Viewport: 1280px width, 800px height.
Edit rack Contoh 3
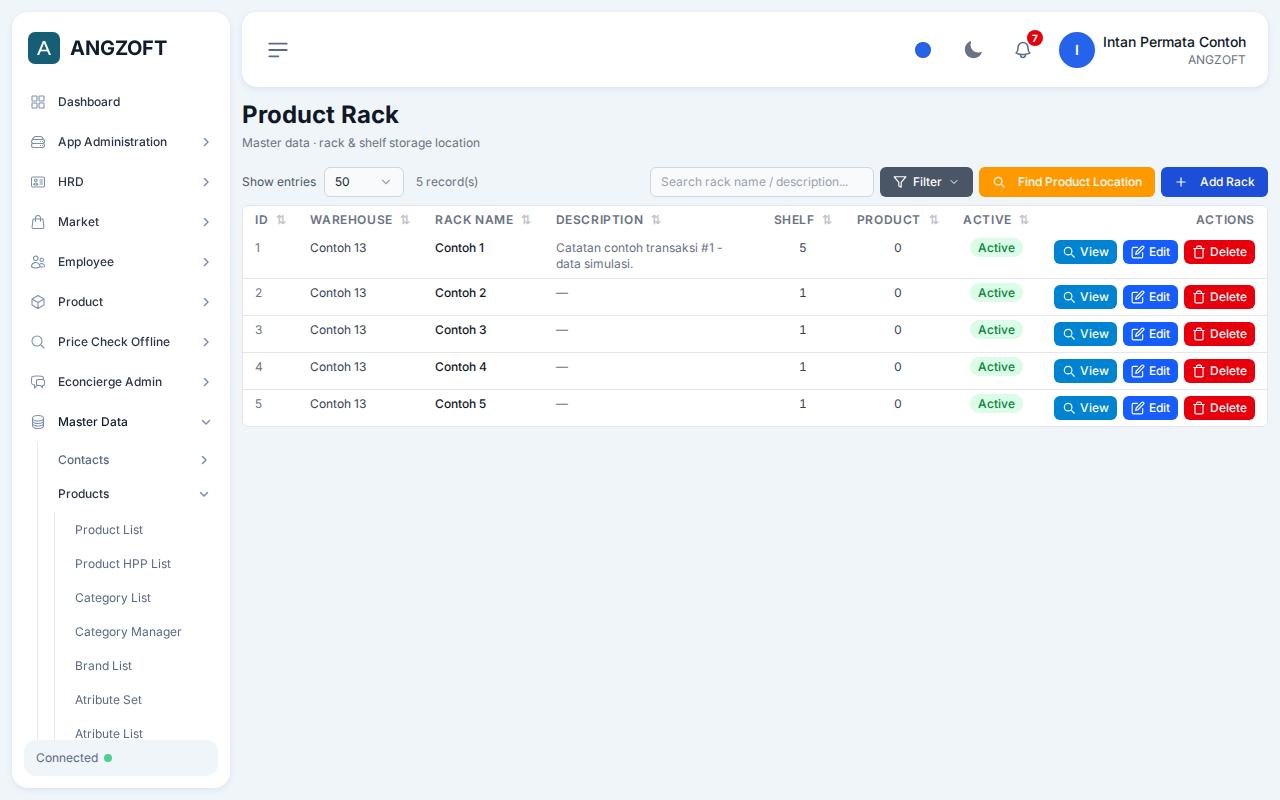tap(1150, 334)
